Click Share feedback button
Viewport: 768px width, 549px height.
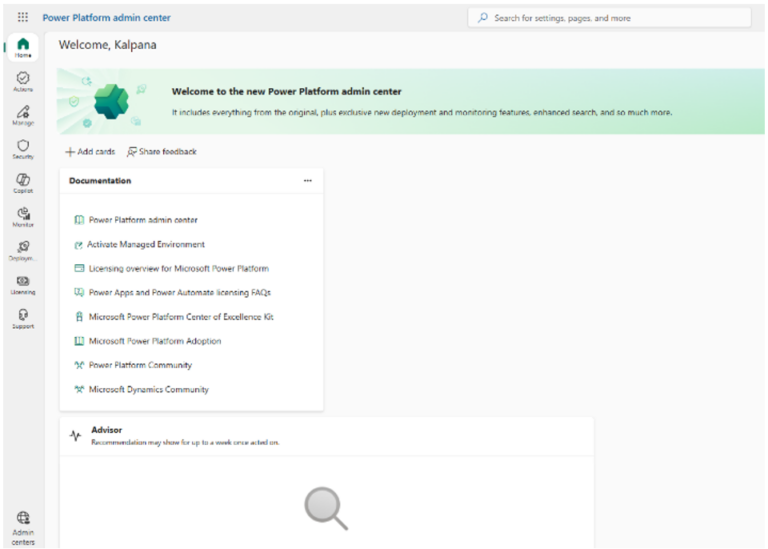(x=162, y=152)
